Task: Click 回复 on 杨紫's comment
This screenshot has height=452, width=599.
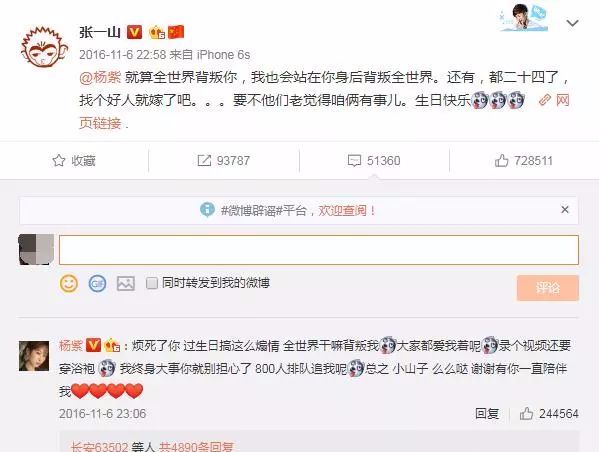Action: tap(487, 413)
